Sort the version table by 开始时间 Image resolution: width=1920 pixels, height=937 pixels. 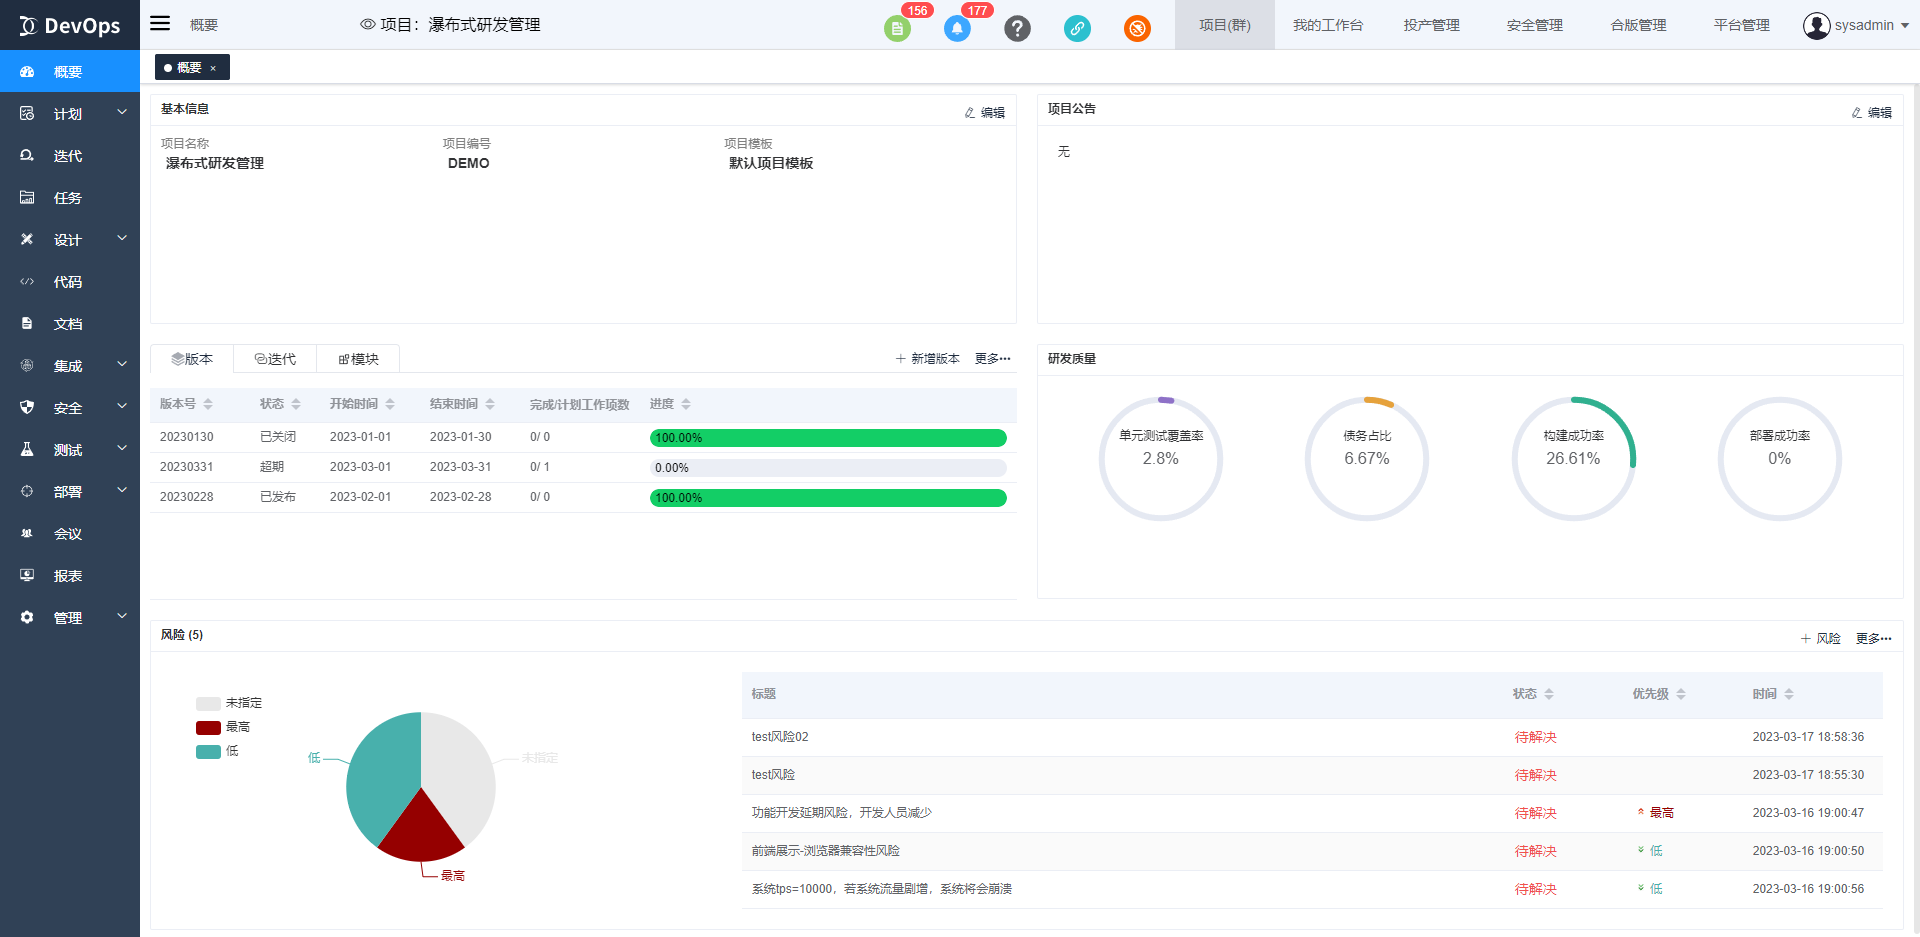tap(390, 404)
